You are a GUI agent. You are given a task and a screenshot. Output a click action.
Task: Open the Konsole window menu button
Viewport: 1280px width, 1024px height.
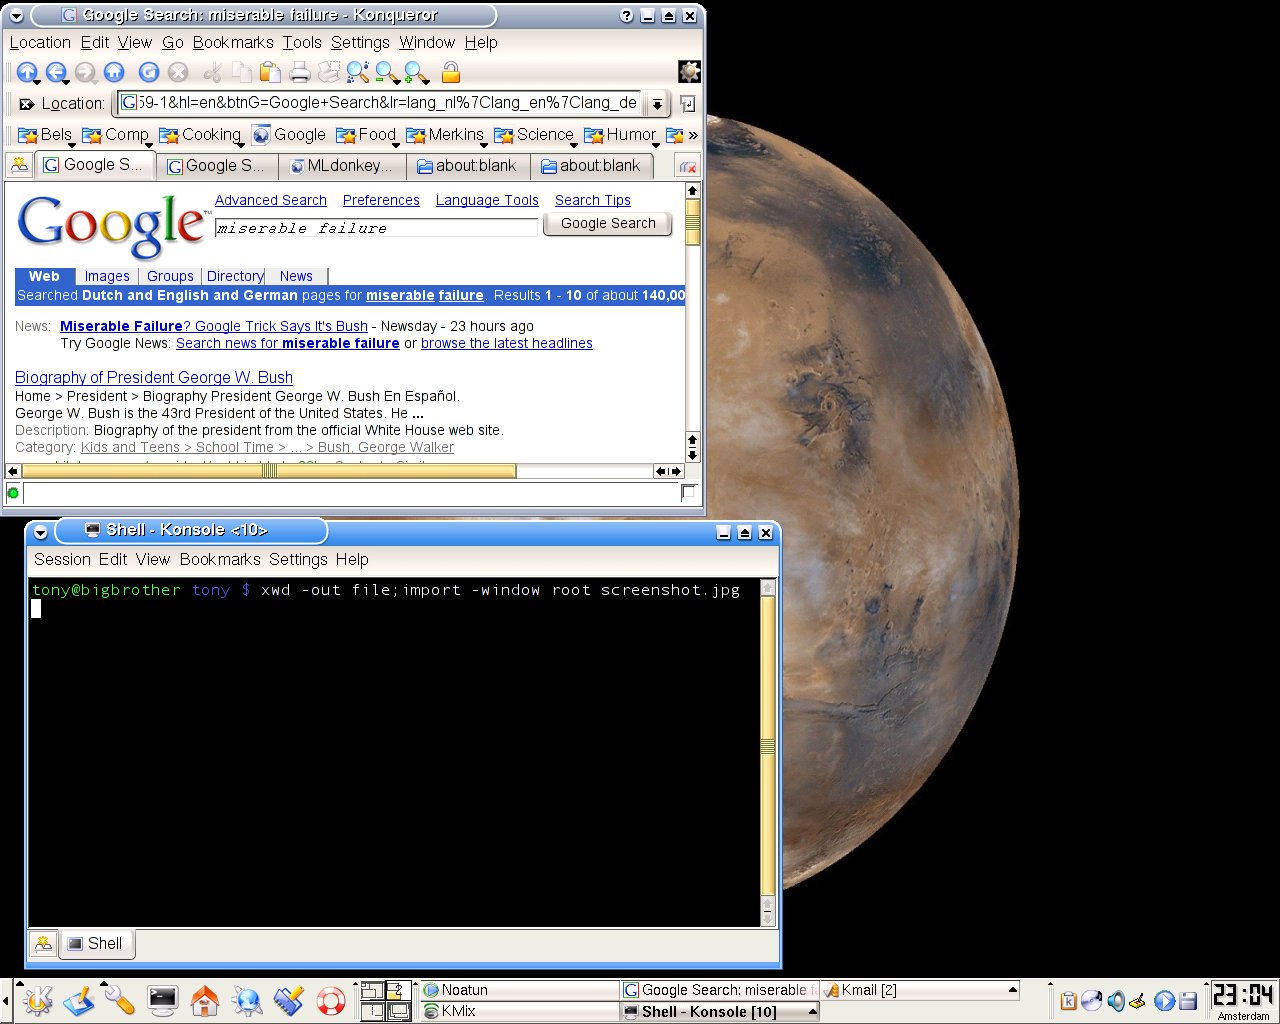[41, 532]
